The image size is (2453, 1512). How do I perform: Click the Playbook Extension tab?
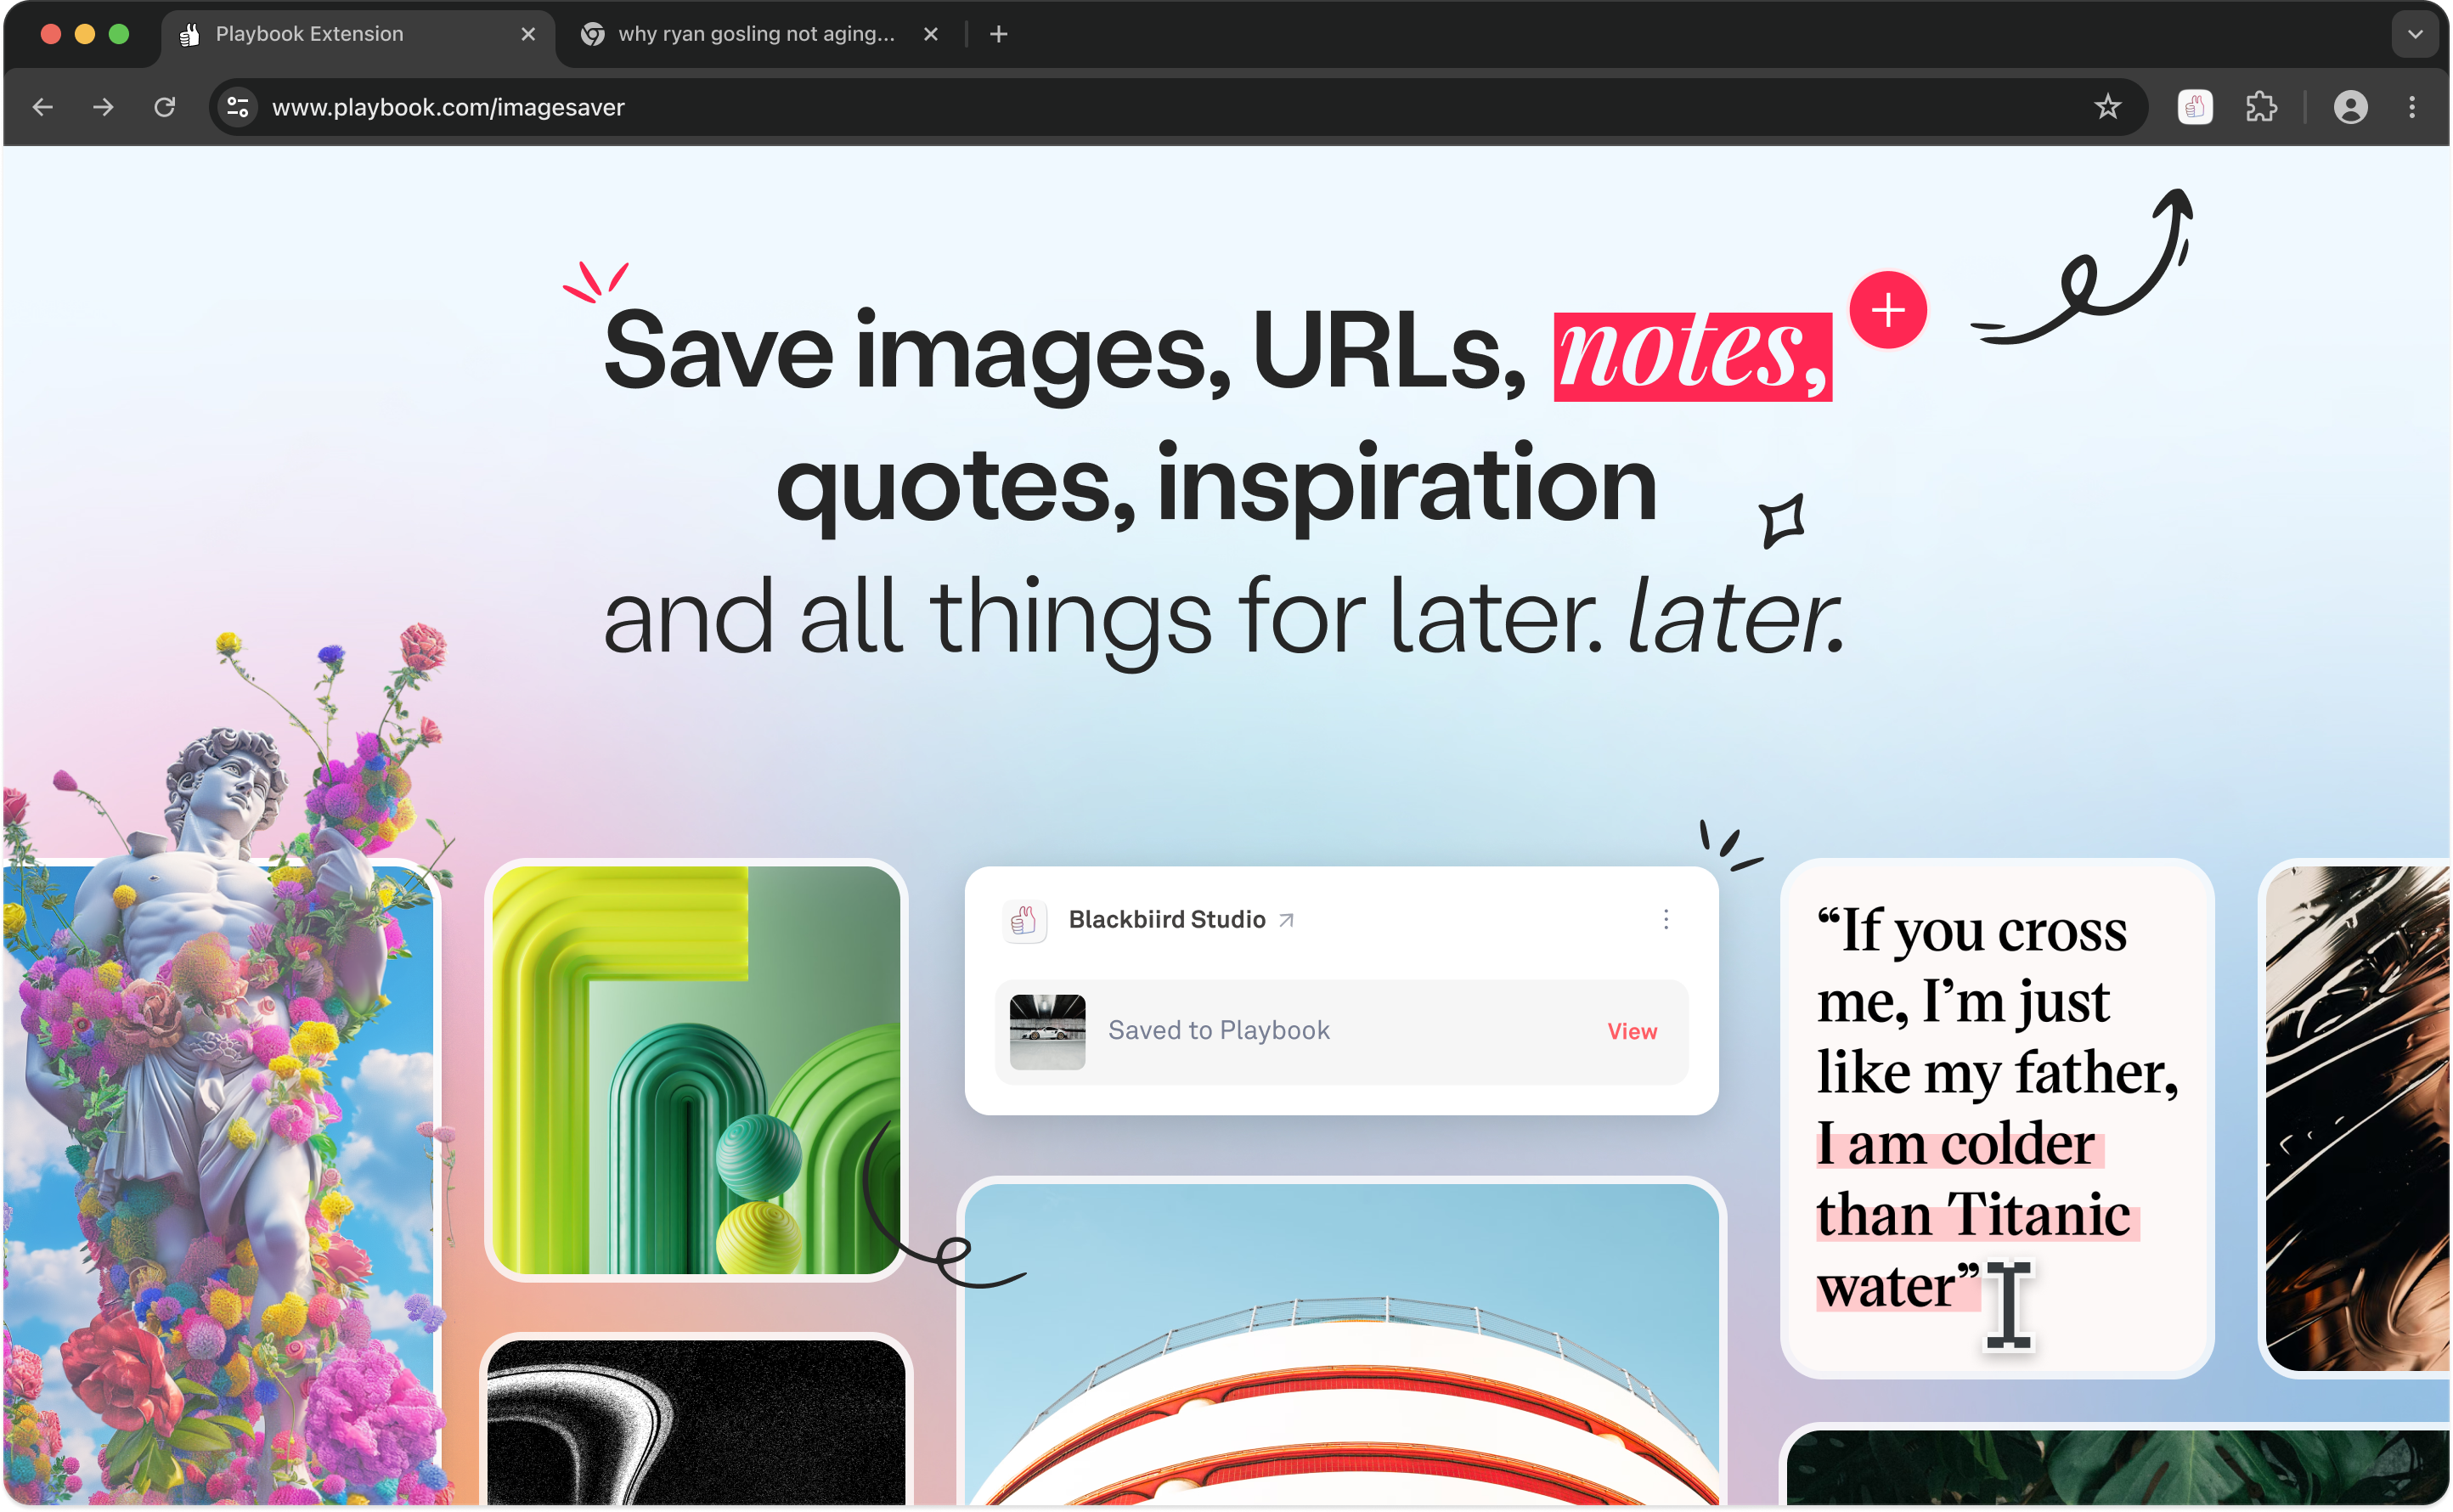tap(351, 35)
